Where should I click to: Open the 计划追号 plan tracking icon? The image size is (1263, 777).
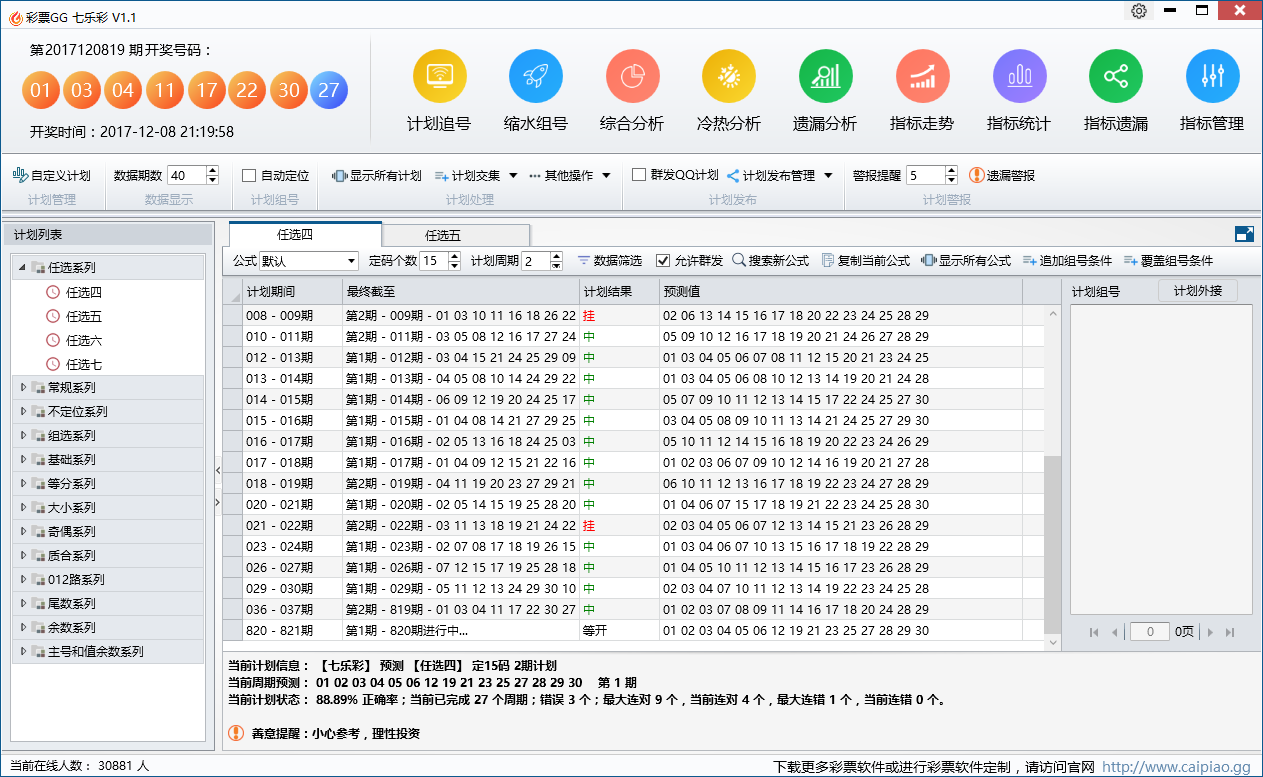439,77
